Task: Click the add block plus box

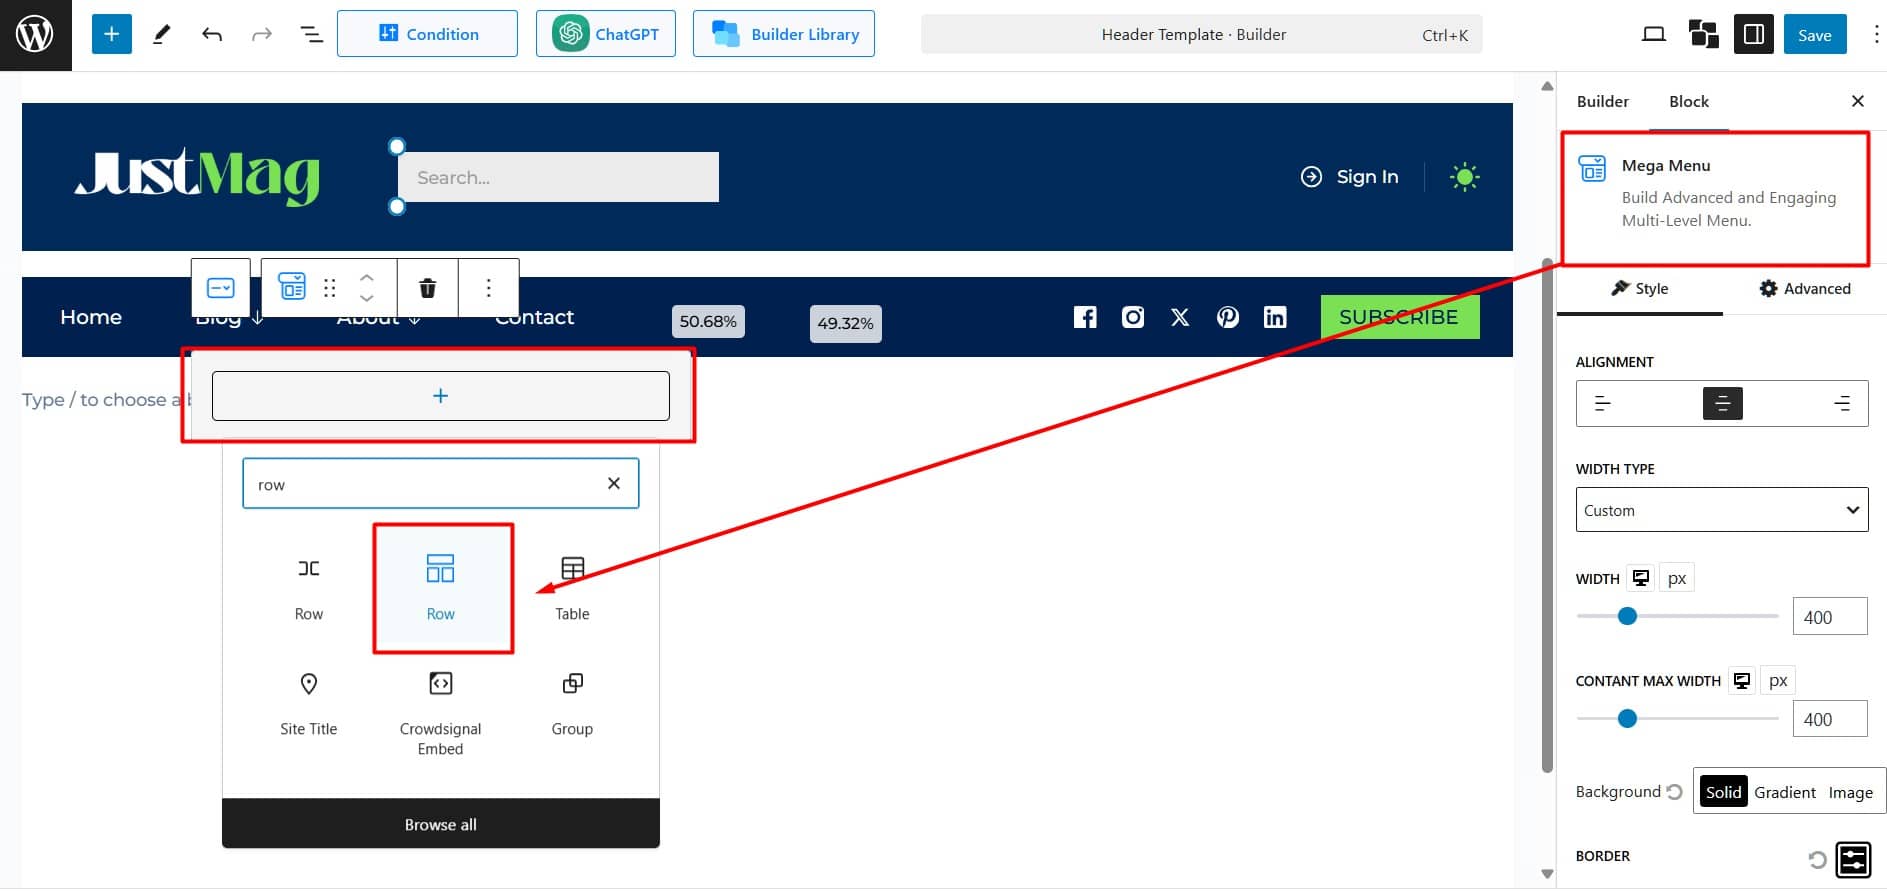Action: [x=441, y=396]
